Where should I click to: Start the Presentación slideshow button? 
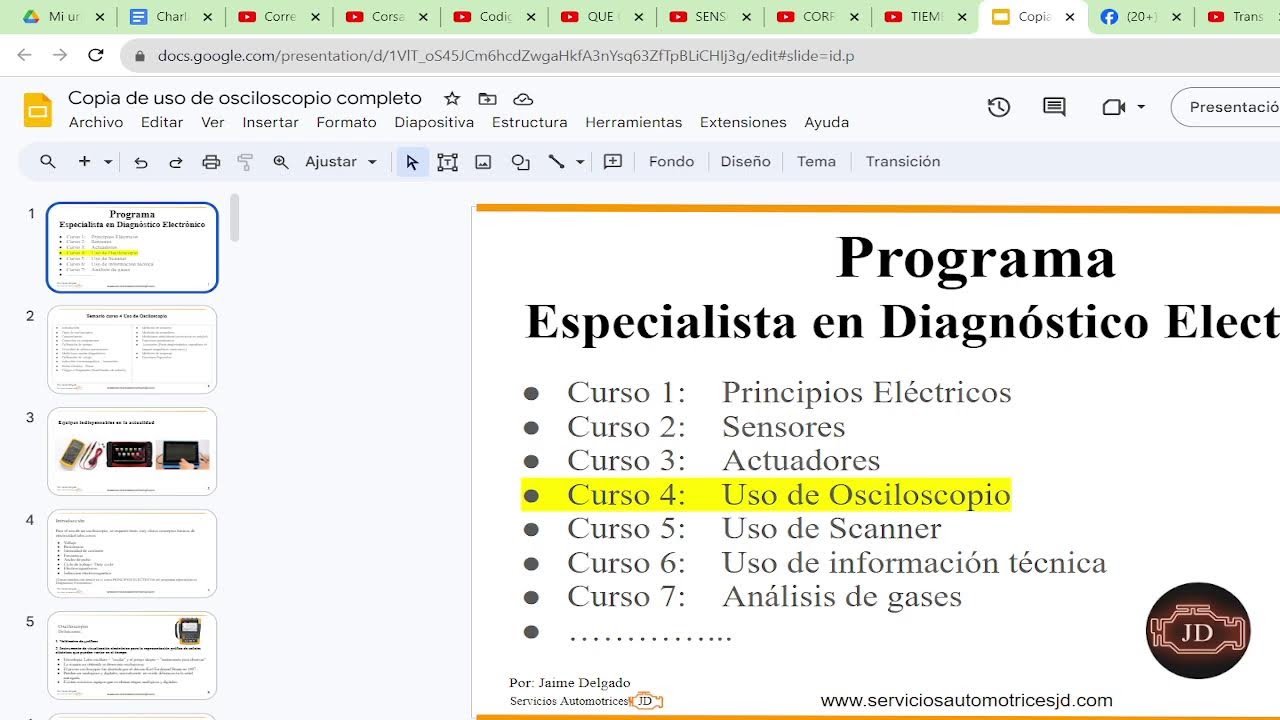(1226, 107)
